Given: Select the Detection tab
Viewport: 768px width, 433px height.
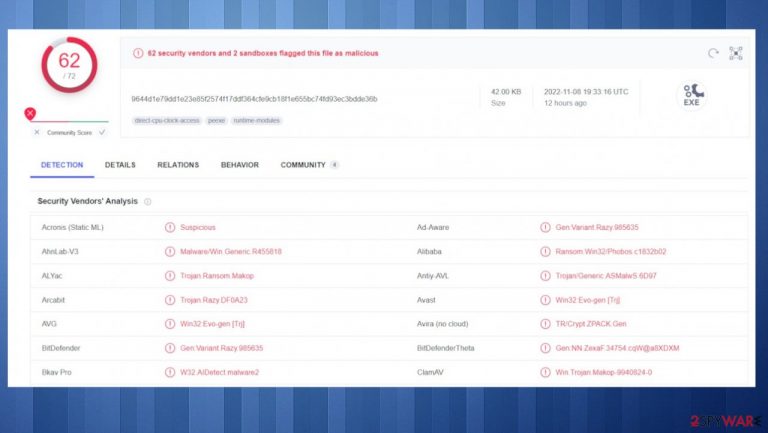Looking at the screenshot, I should 62,165.
